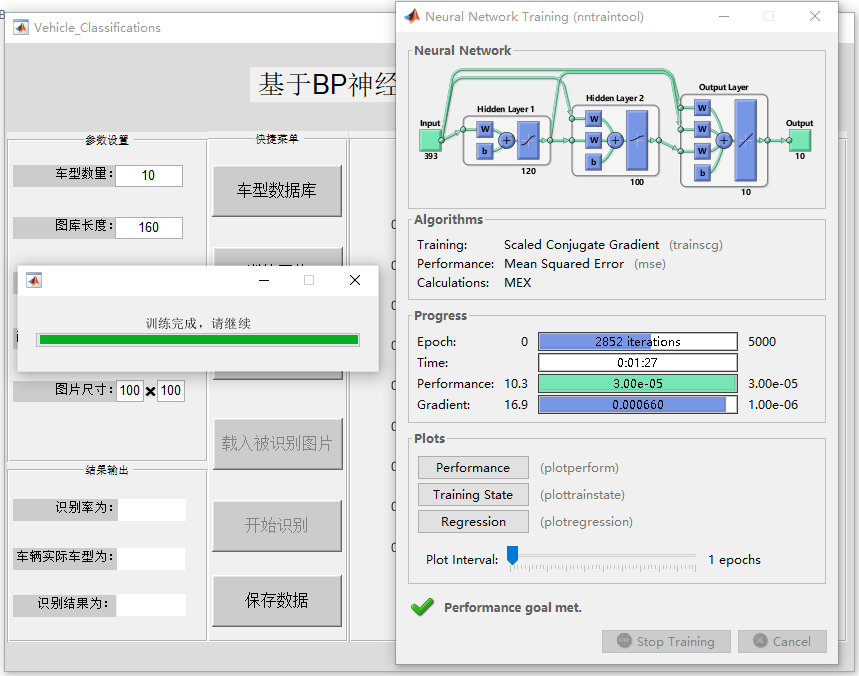Click the gradient goal value 1.00e-06
The height and width of the screenshot is (676, 859).
[x=773, y=405]
